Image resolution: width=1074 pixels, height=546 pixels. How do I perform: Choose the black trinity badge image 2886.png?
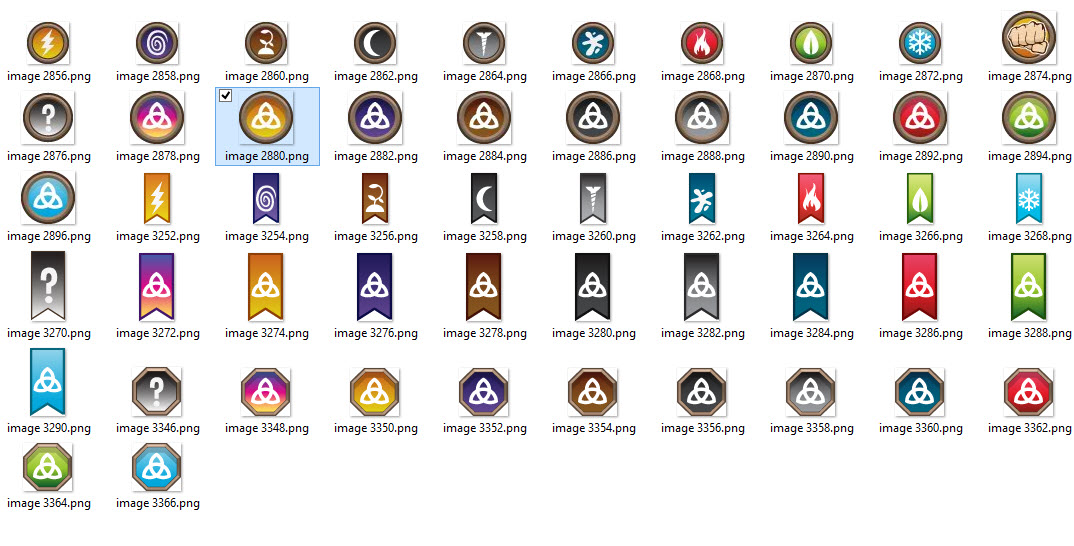(x=592, y=118)
